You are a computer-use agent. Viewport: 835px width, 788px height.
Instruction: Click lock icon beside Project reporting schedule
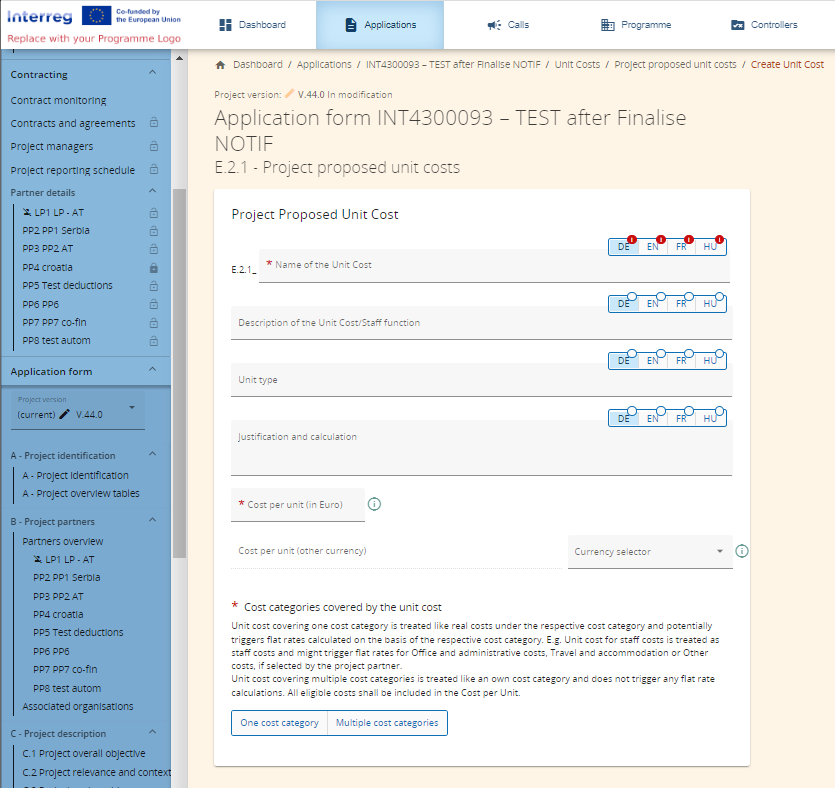point(153,170)
